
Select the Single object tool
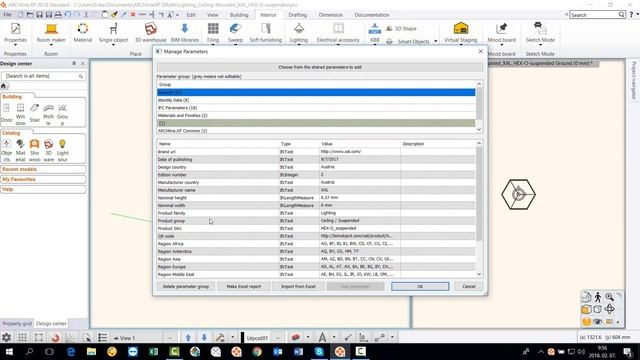point(113,33)
